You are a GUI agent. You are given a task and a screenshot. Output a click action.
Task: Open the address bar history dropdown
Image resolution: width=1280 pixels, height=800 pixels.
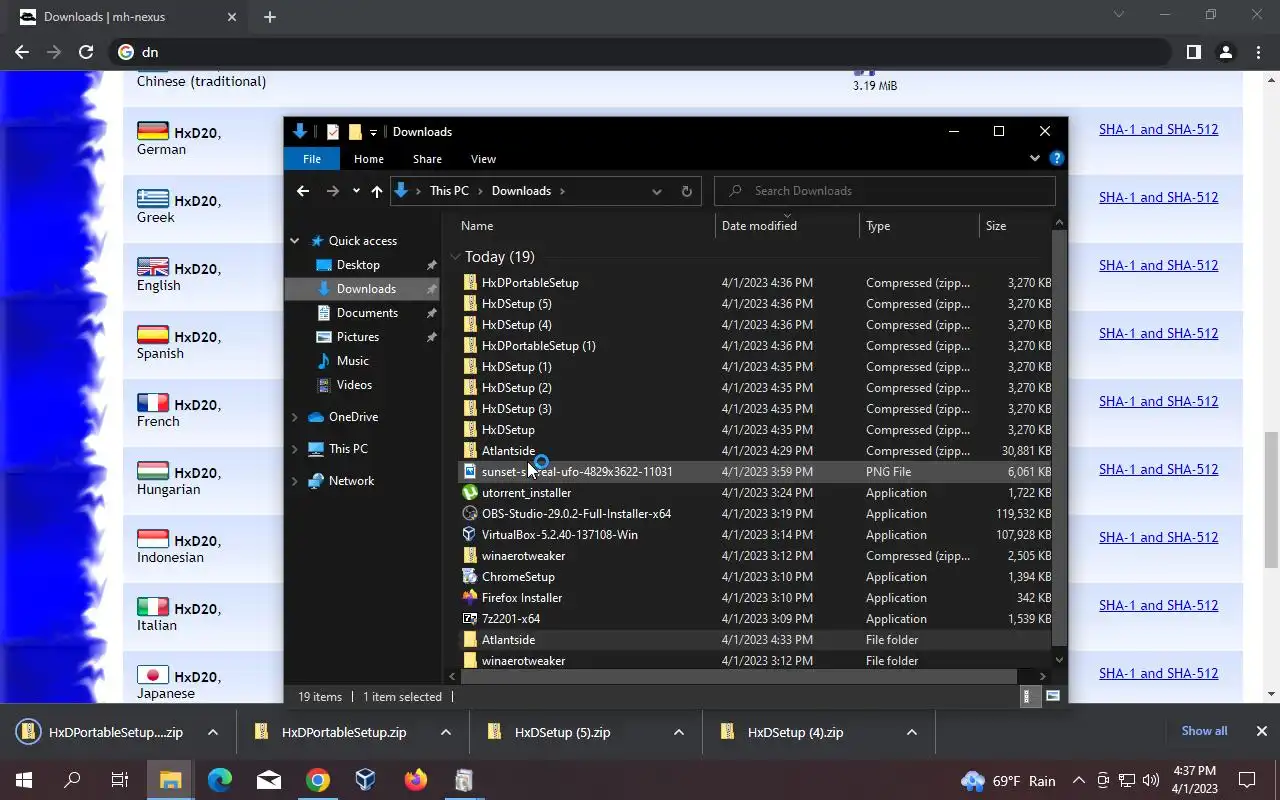(656, 191)
